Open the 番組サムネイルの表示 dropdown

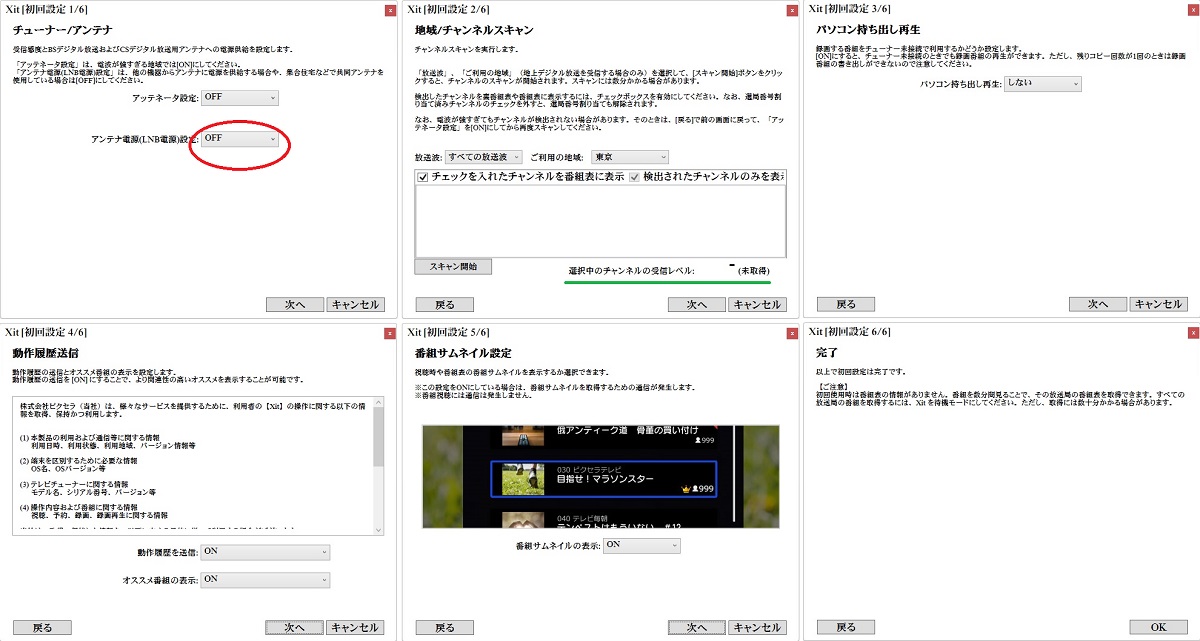(x=642, y=545)
